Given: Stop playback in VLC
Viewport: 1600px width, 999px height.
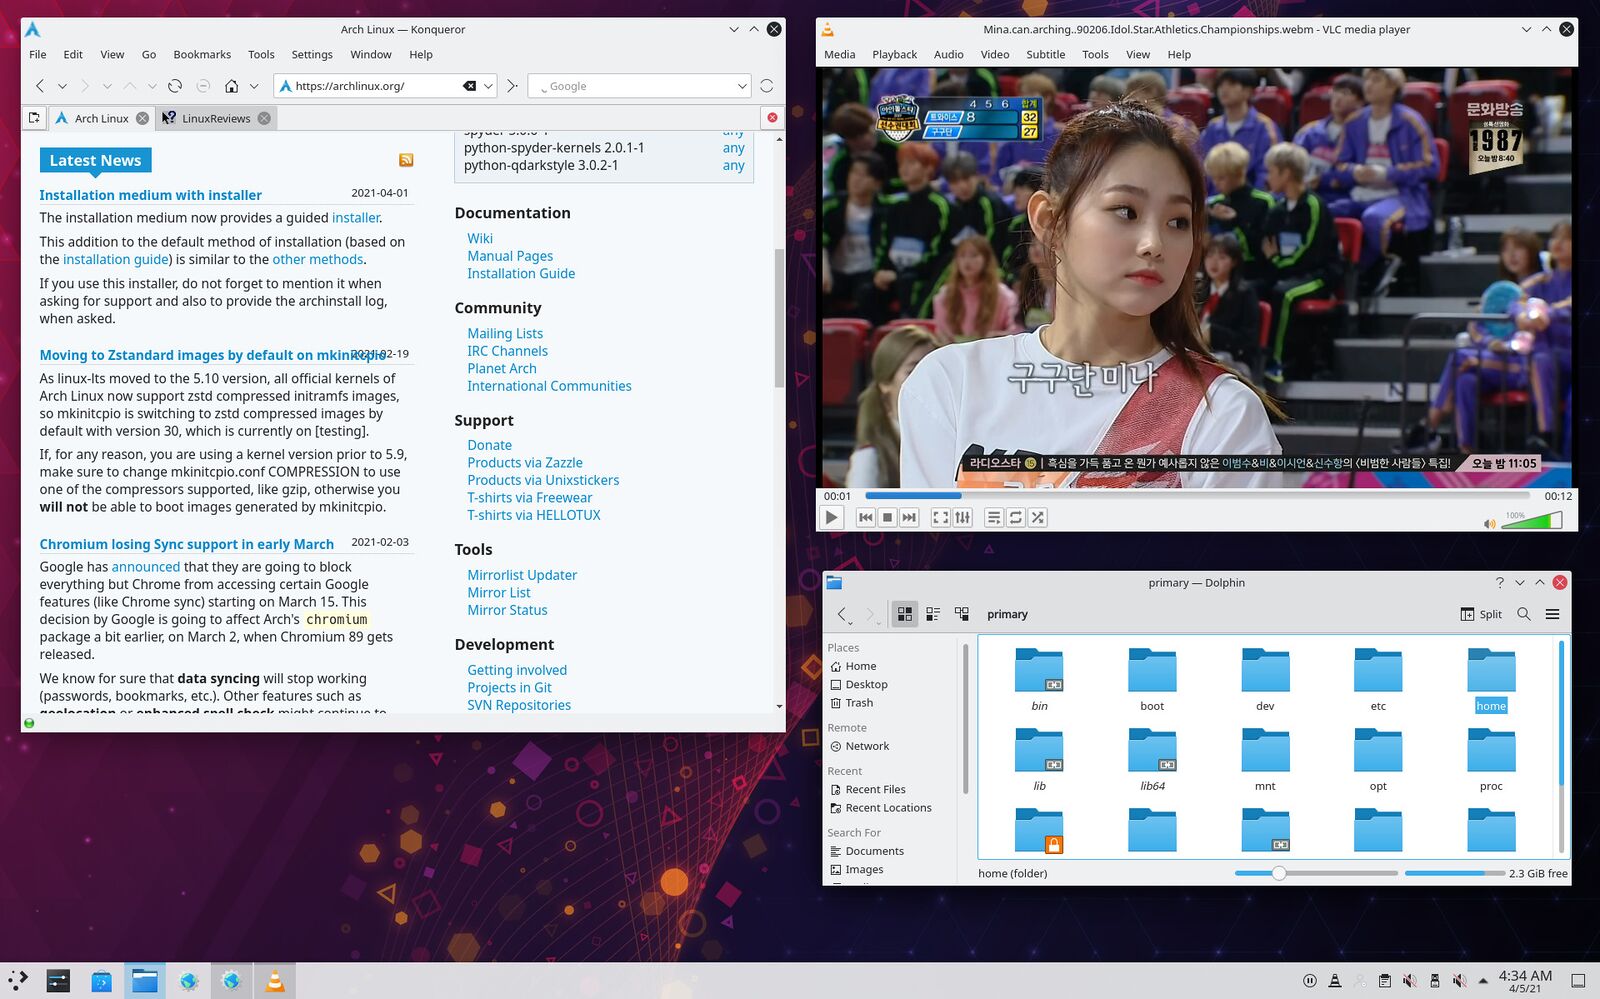Looking at the screenshot, I should tap(888, 517).
